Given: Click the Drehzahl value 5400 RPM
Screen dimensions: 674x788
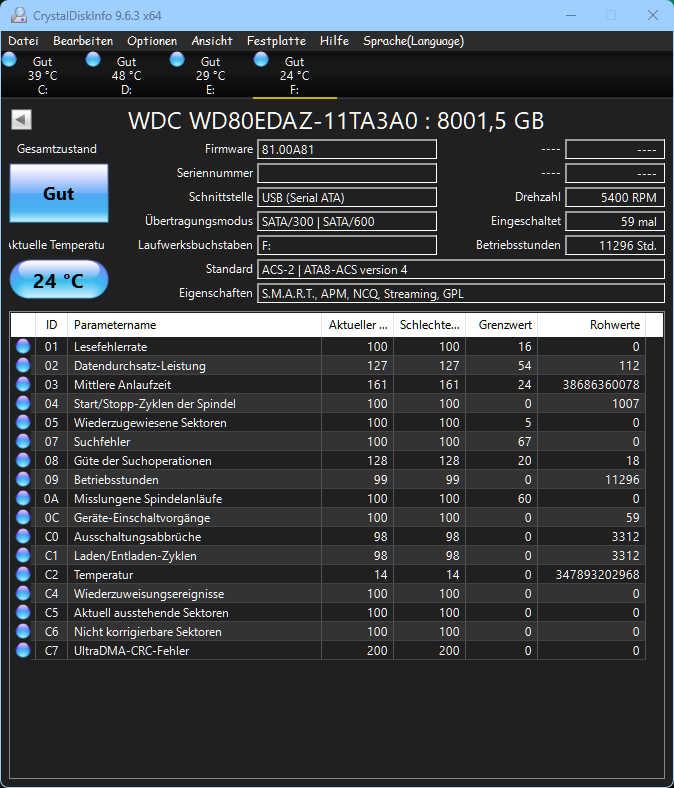Looking at the screenshot, I should click(615, 198).
